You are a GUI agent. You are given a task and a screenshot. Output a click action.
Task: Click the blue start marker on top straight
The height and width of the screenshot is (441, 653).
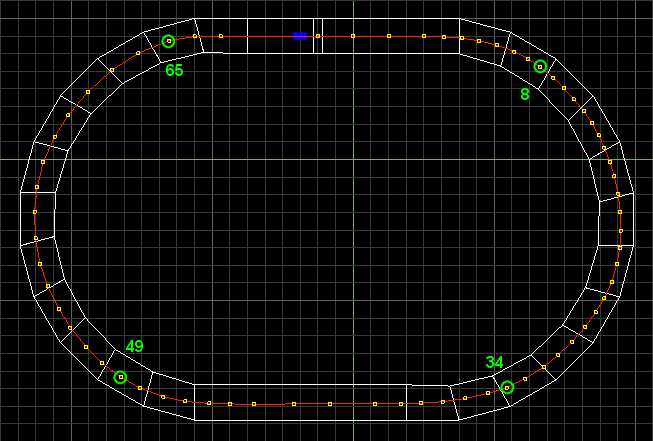point(300,36)
